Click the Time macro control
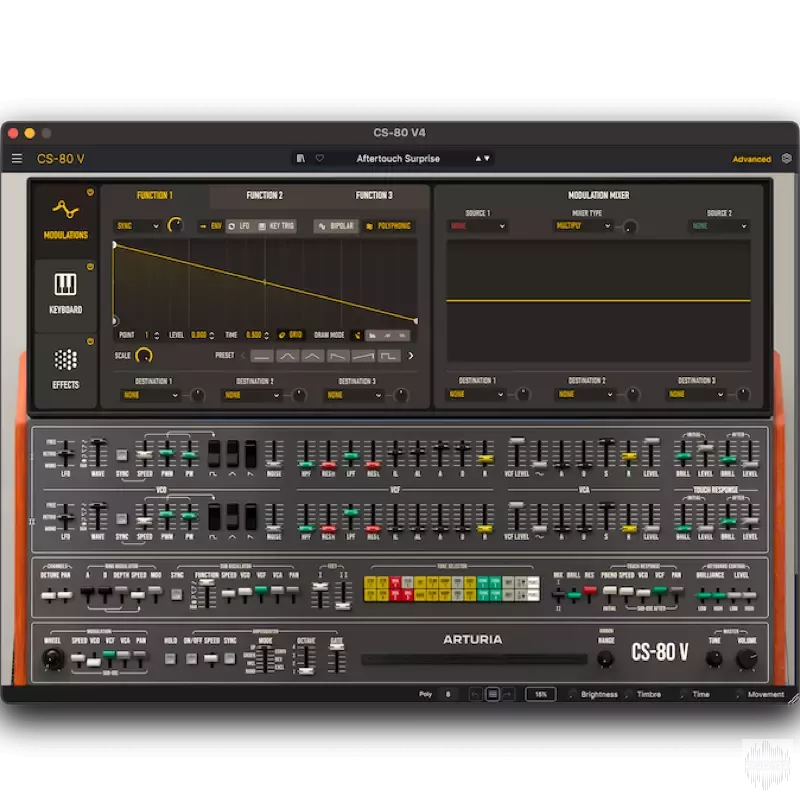 (695, 694)
